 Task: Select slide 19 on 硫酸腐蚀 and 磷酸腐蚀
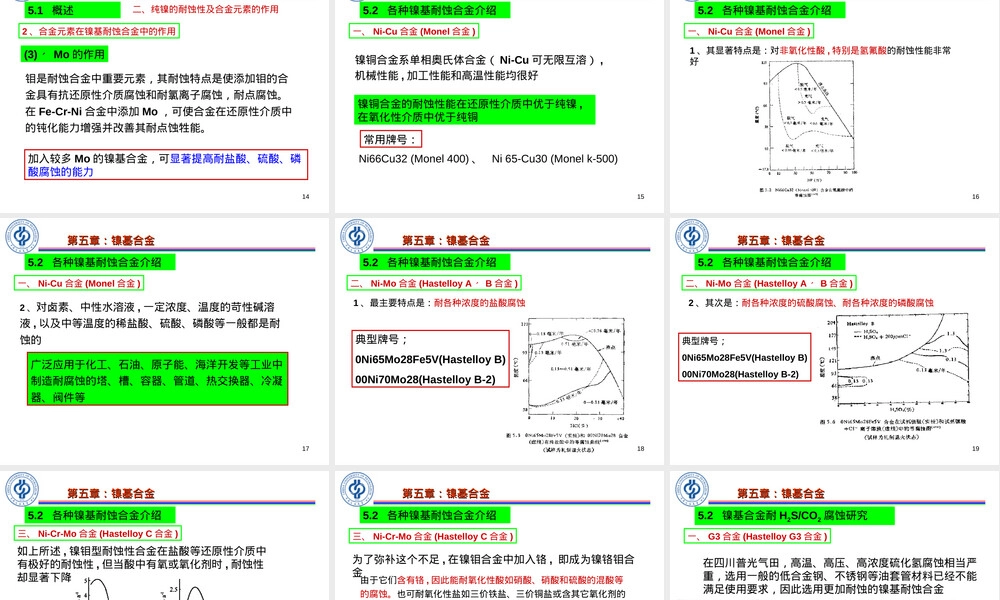pos(834,341)
